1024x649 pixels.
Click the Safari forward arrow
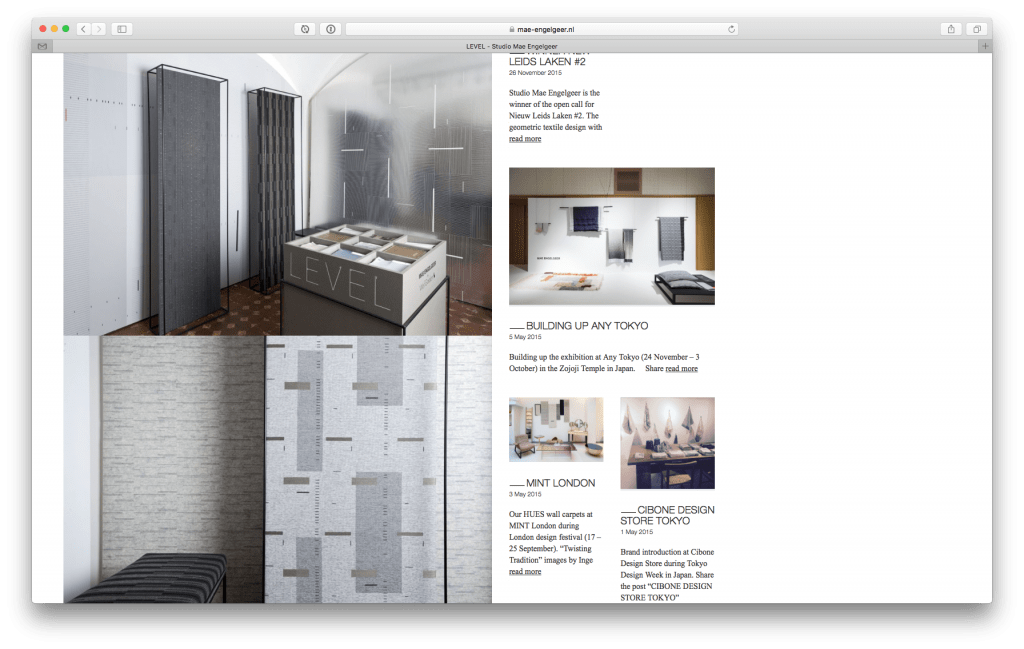99,29
